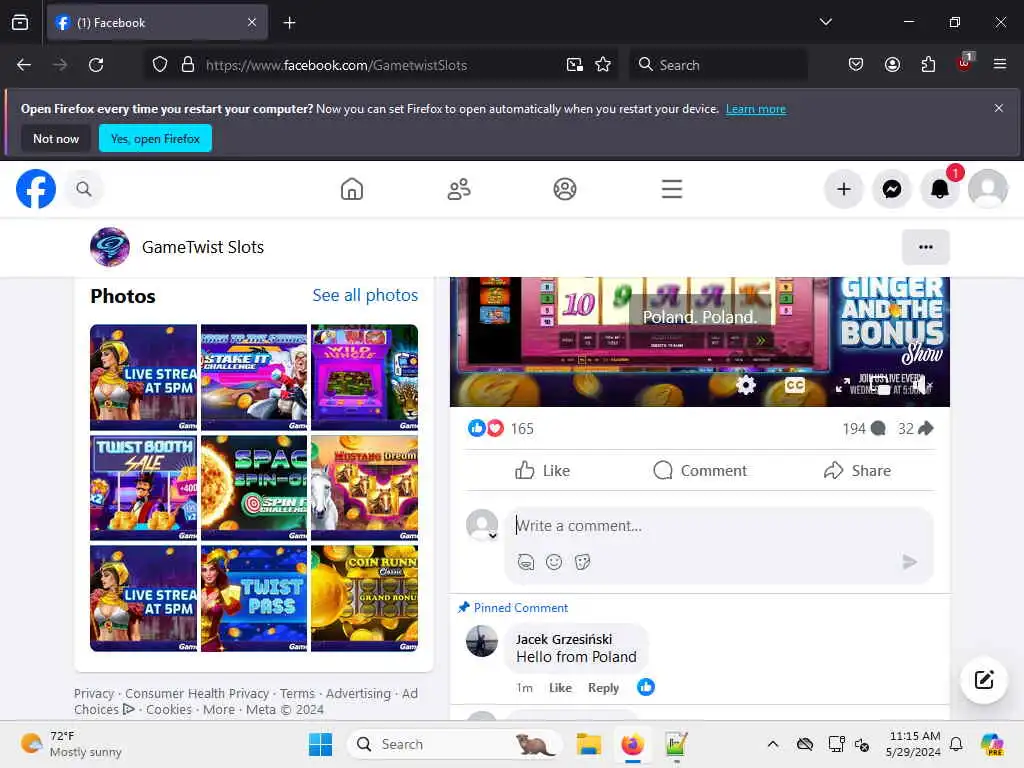Viewport: 1024px width, 768px height.
Task: Show hidden system tray icons
Action: click(773, 744)
